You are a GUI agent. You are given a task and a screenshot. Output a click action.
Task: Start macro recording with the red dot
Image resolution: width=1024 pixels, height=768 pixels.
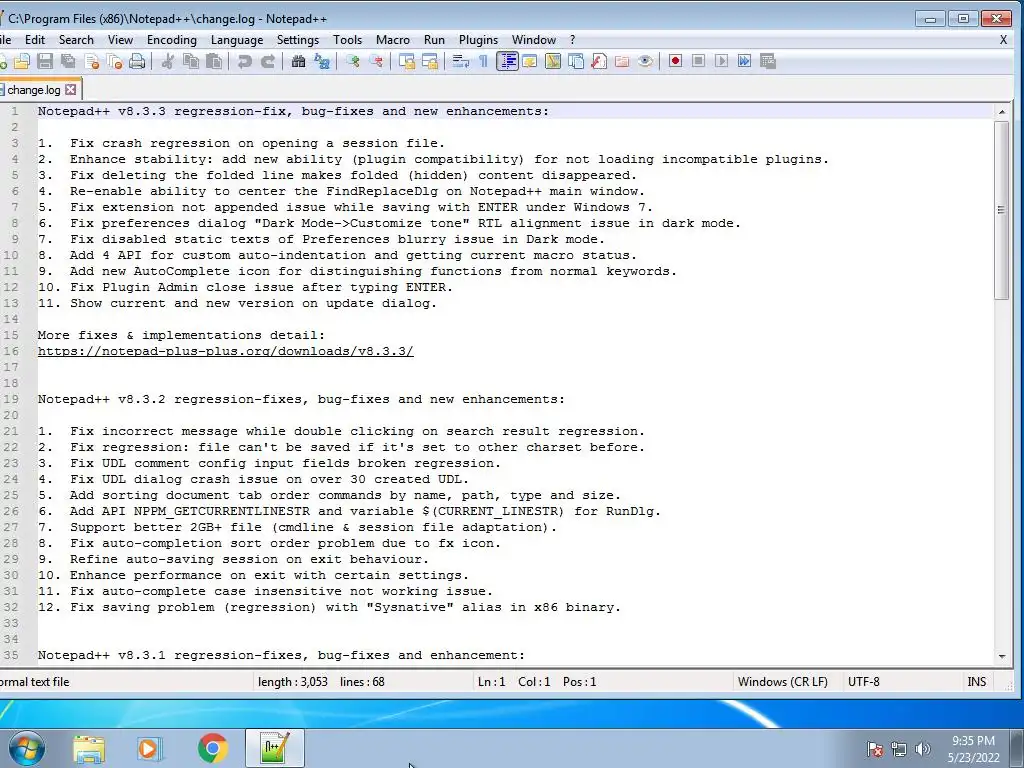click(x=675, y=61)
